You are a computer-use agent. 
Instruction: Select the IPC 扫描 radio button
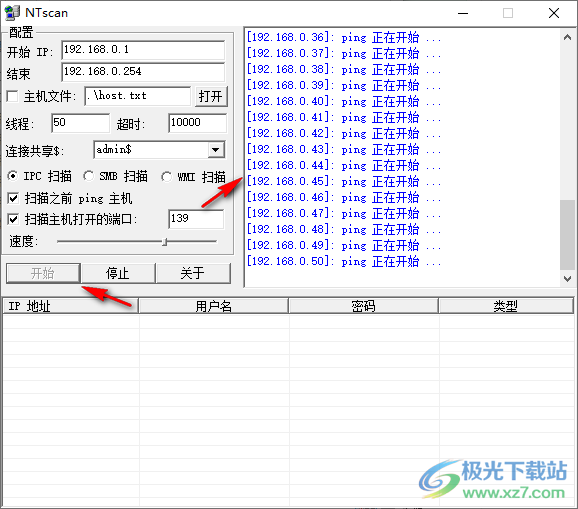point(13,176)
